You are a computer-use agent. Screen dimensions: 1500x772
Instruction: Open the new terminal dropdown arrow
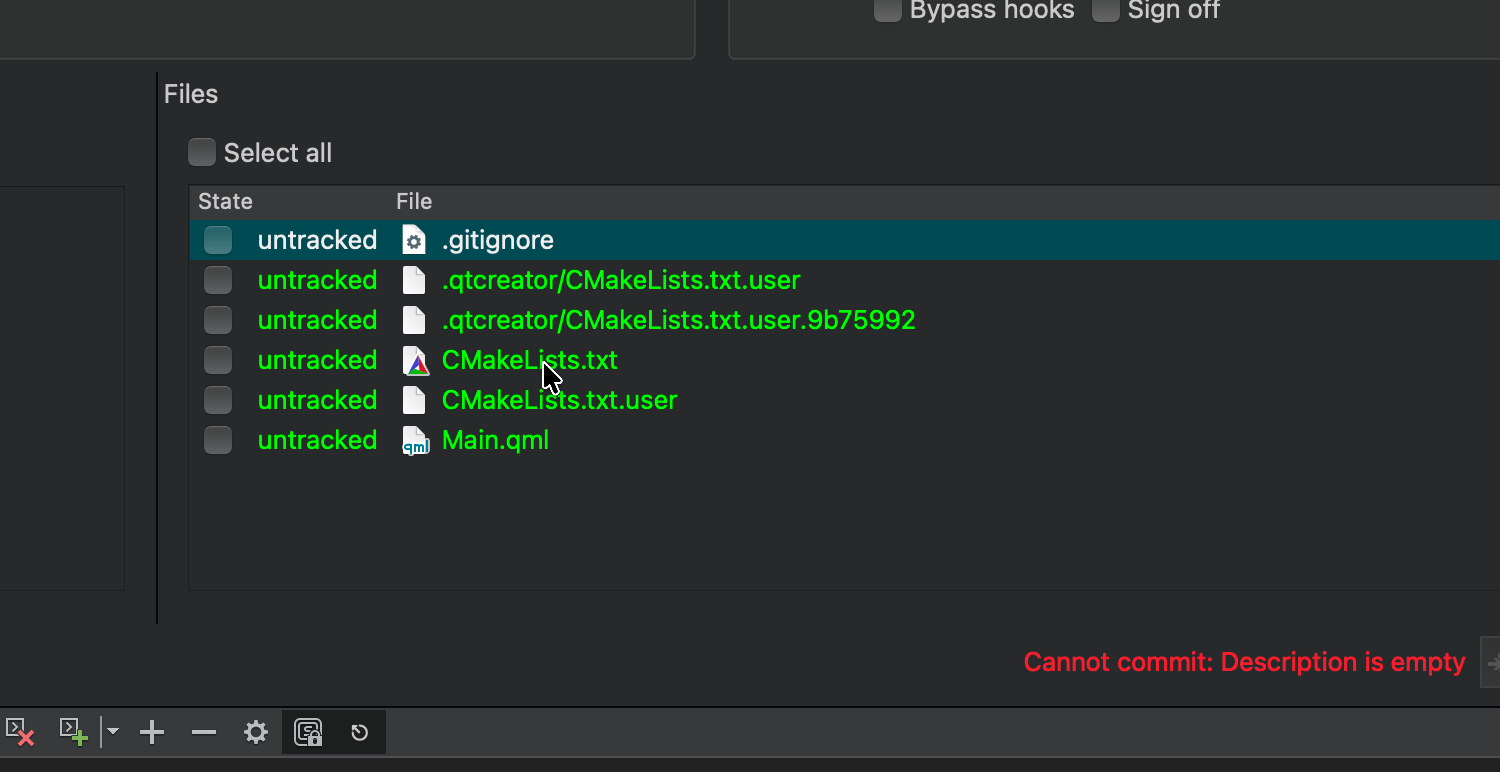click(x=113, y=732)
